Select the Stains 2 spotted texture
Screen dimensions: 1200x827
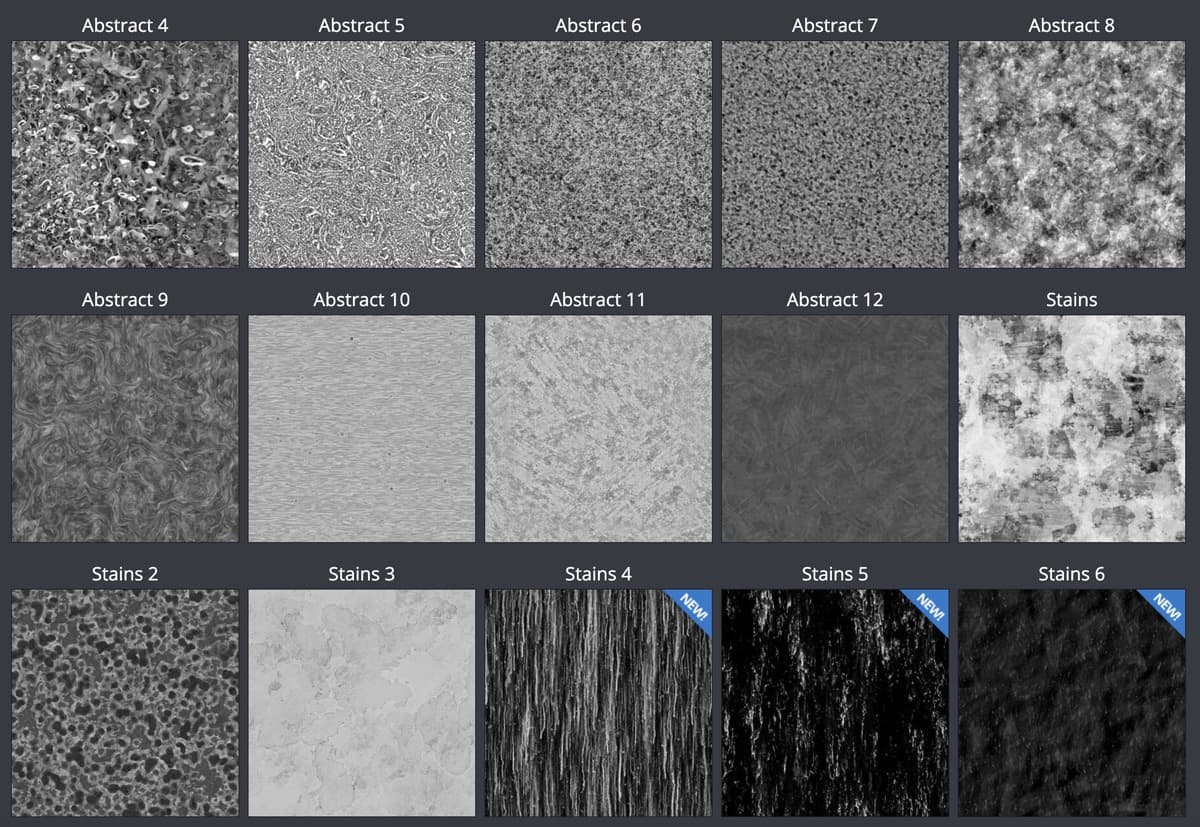point(125,703)
